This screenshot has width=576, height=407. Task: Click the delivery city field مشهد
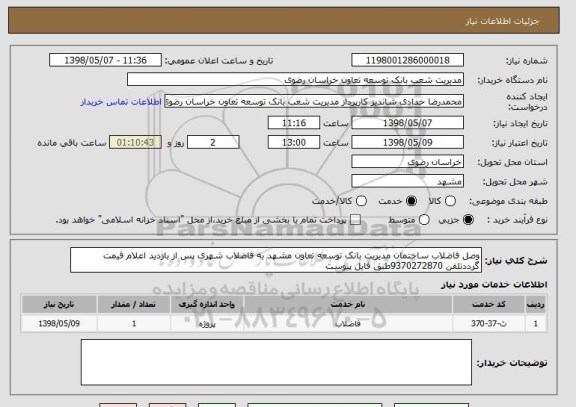pos(407,181)
